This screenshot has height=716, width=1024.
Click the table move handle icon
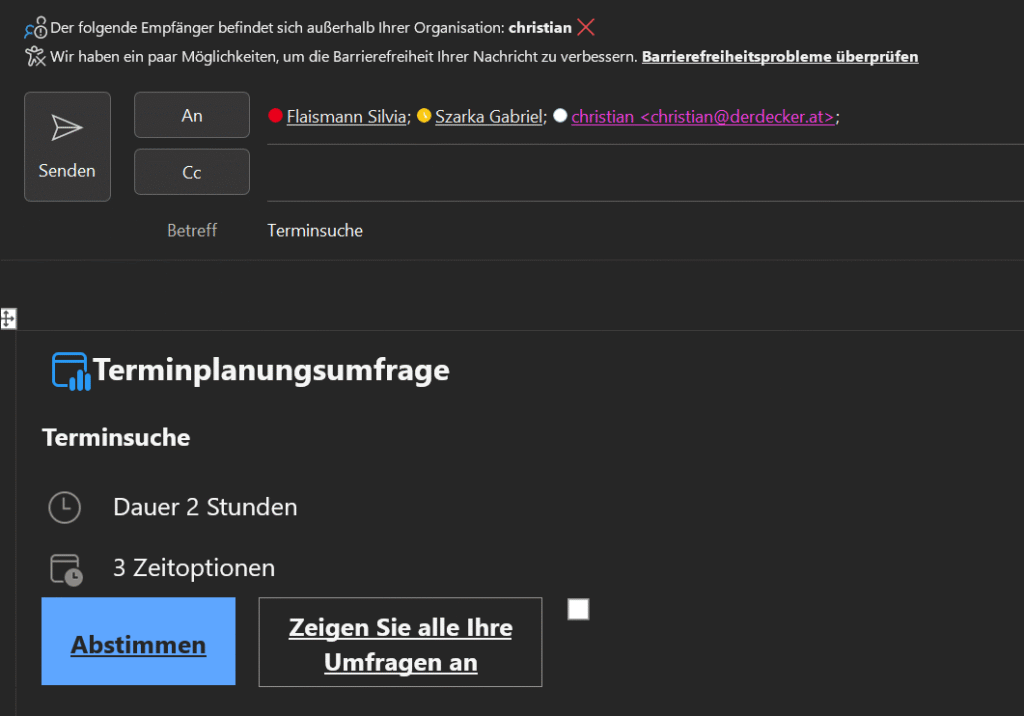[8, 319]
